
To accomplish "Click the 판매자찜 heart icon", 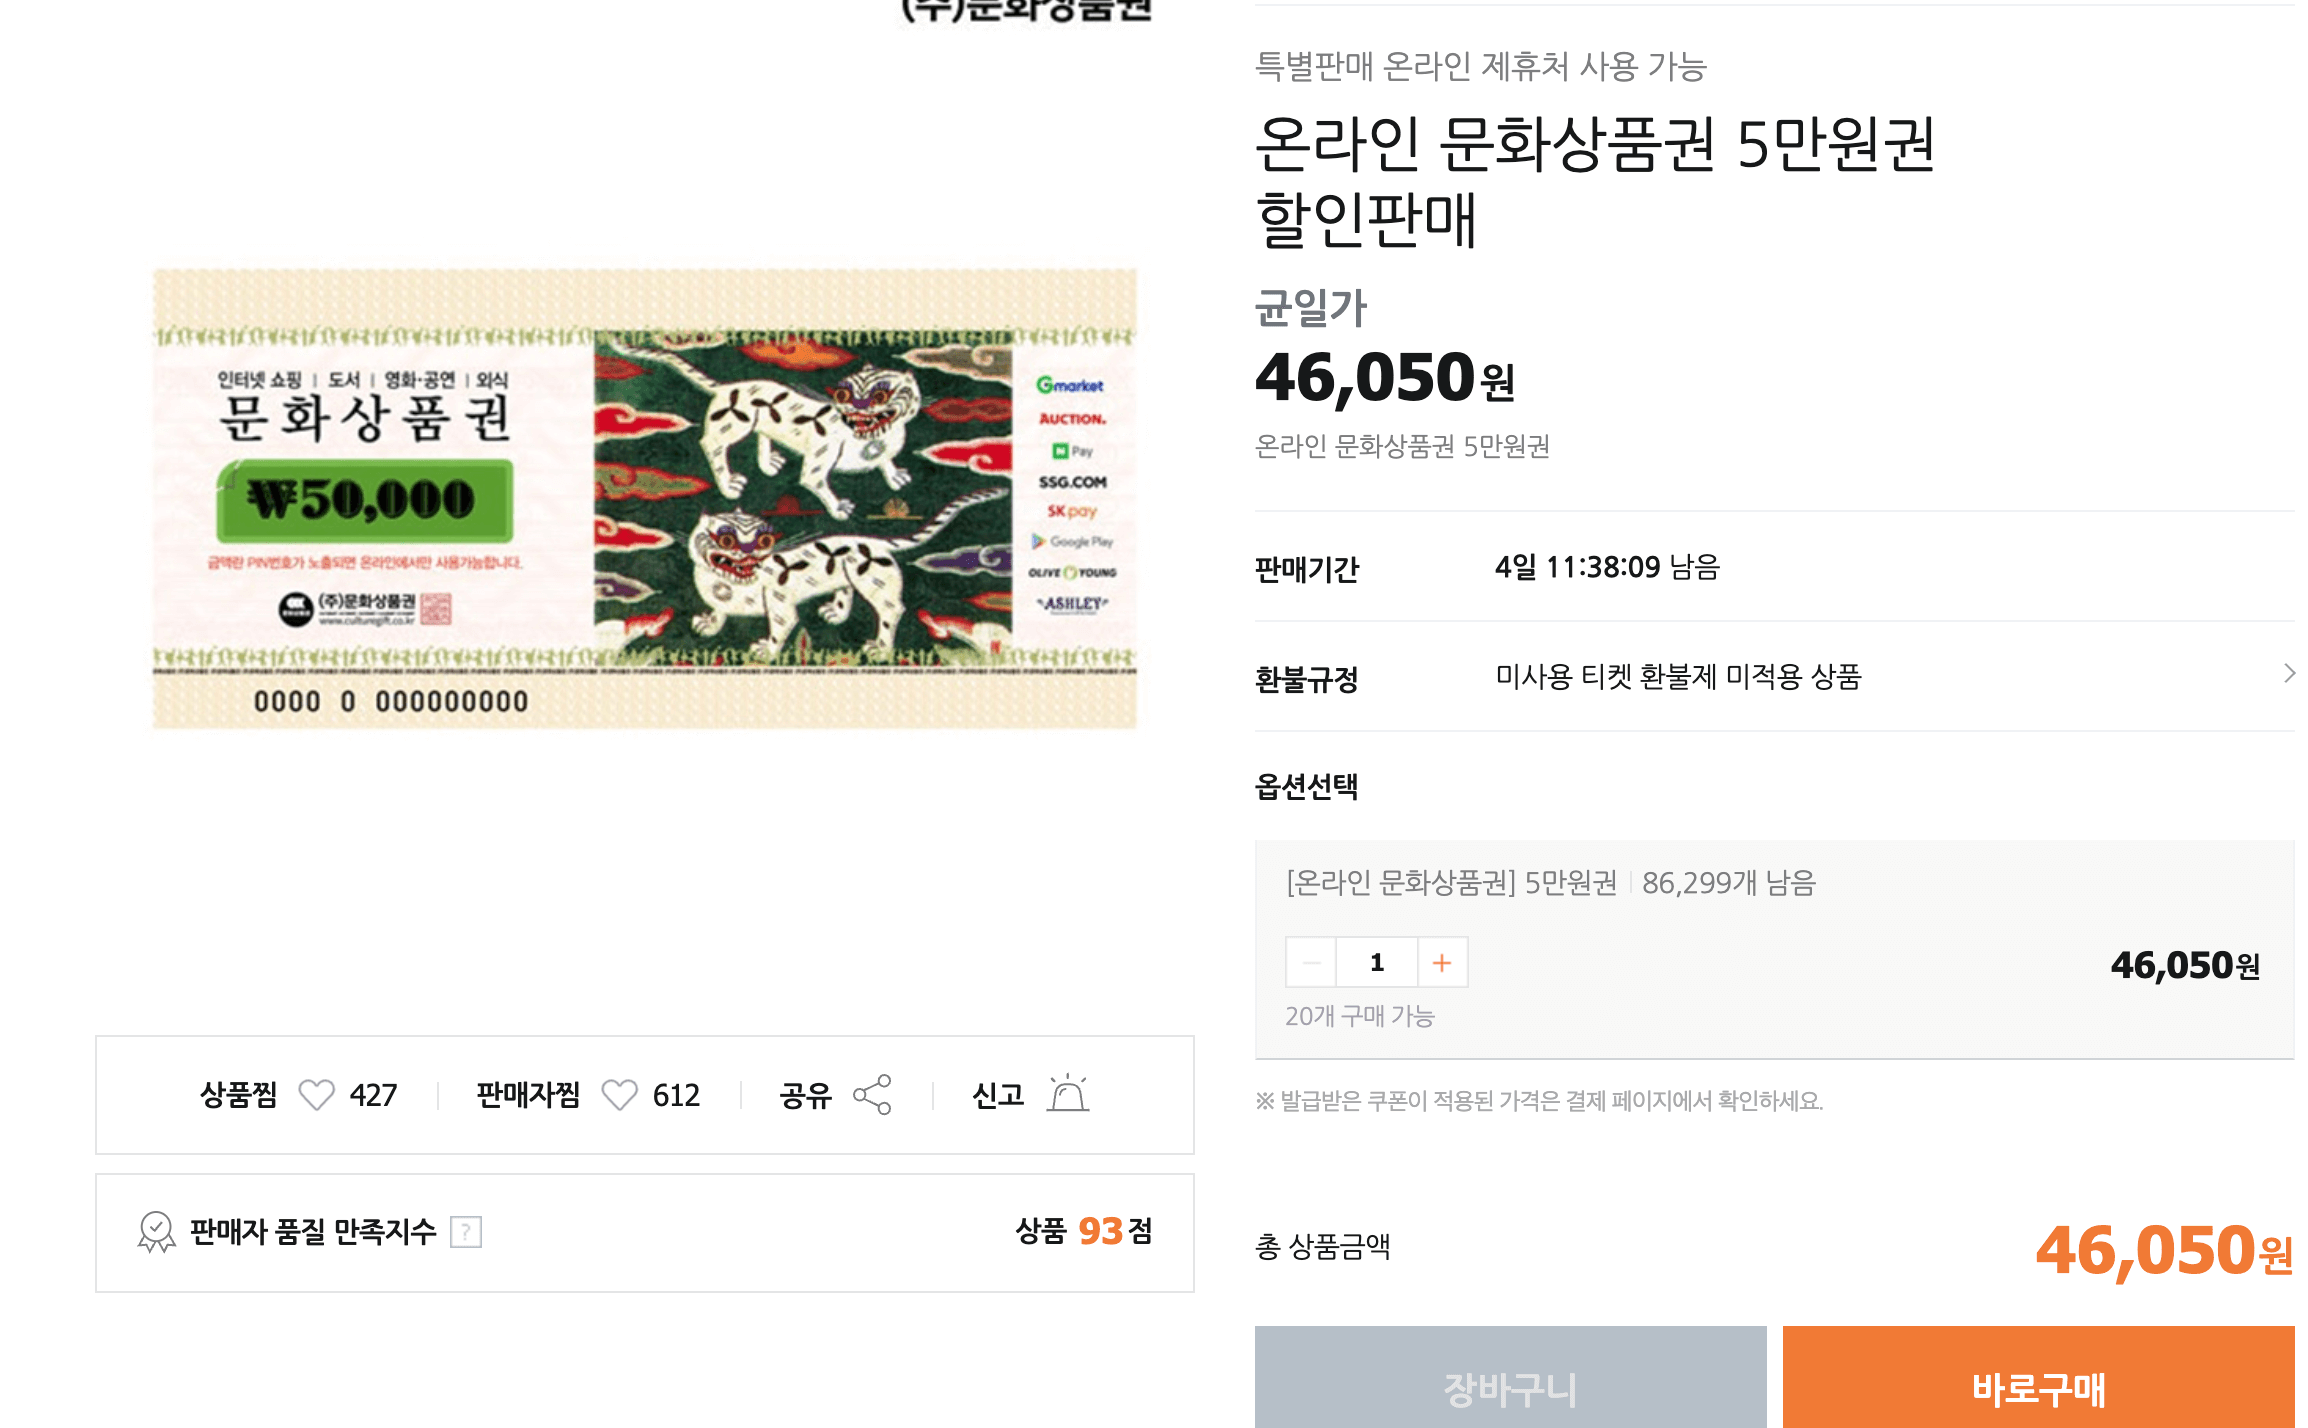I will coord(619,1095).
